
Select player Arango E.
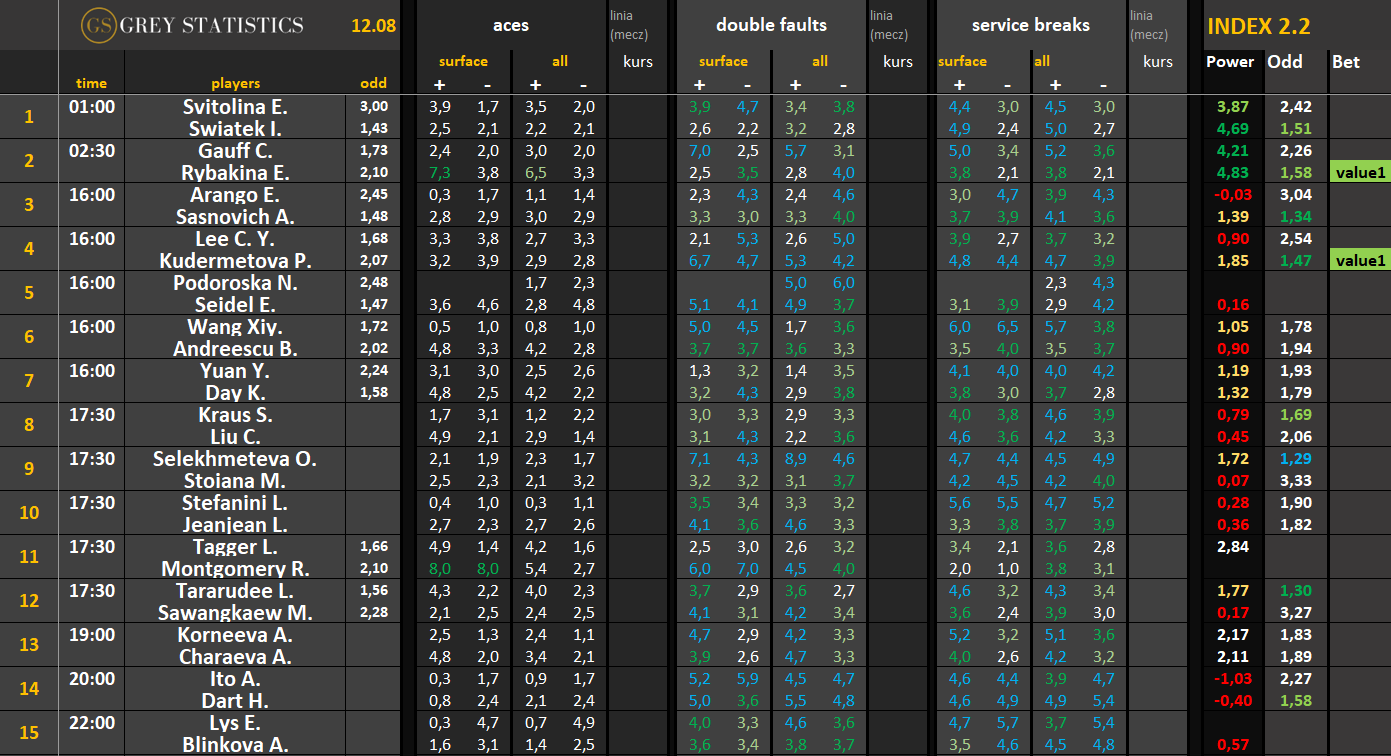[x=236, y=194]
